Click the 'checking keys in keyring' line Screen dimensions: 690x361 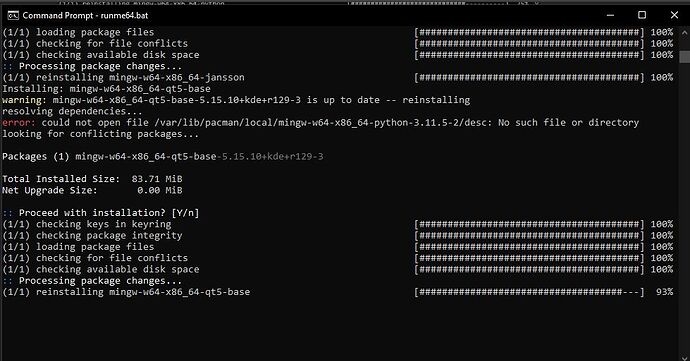pos(87,224)
